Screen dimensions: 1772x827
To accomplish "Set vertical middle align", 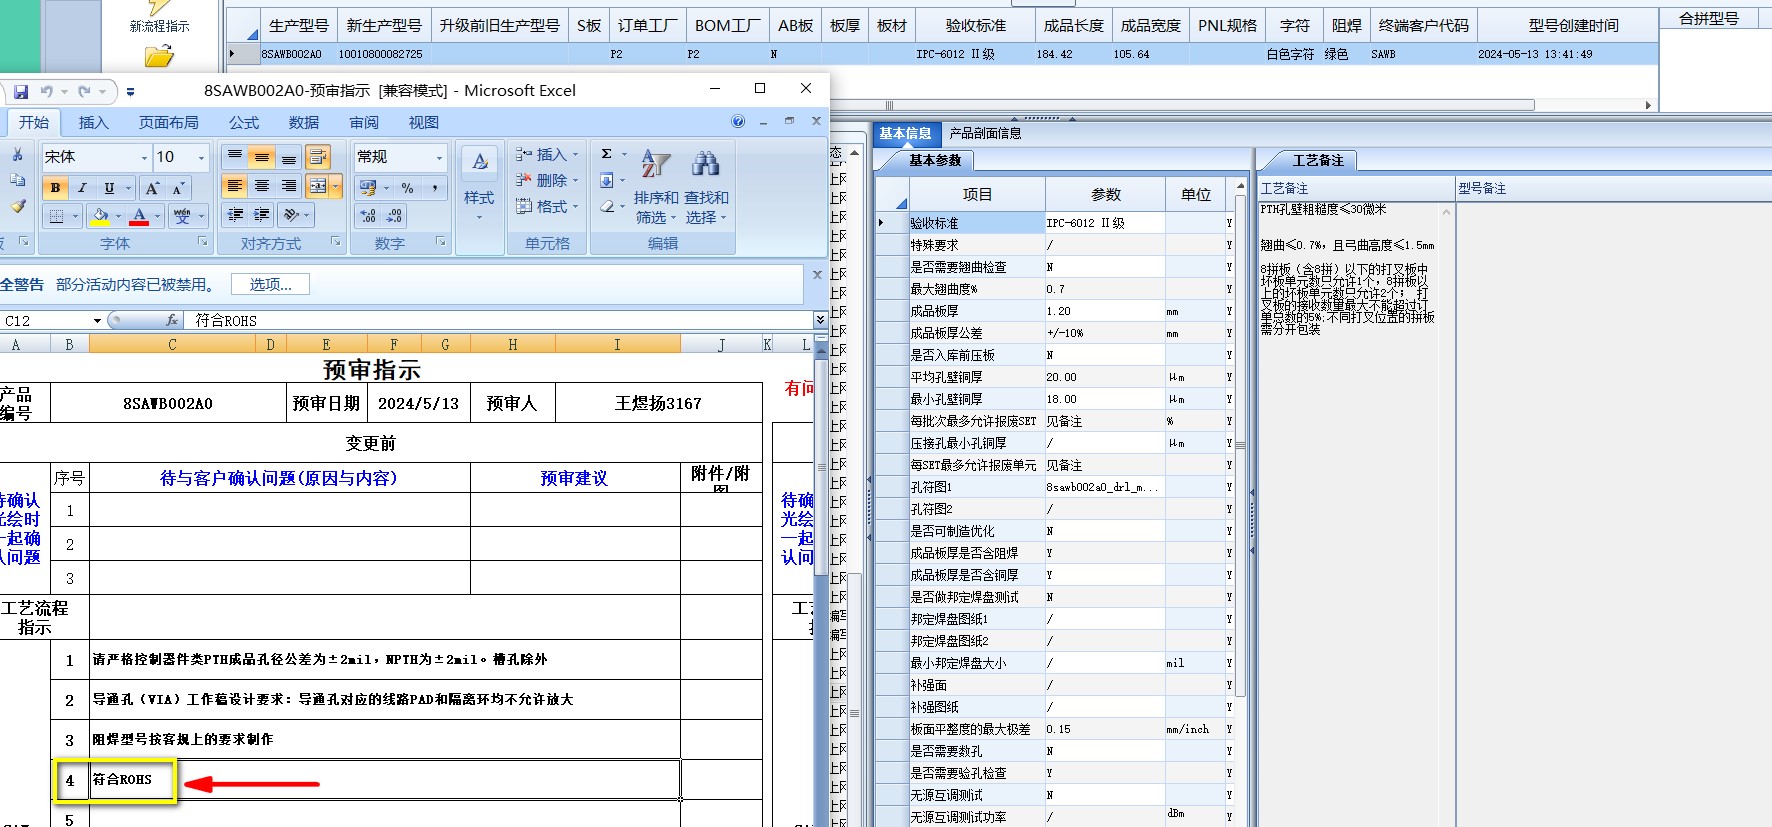I will (262, 156).
